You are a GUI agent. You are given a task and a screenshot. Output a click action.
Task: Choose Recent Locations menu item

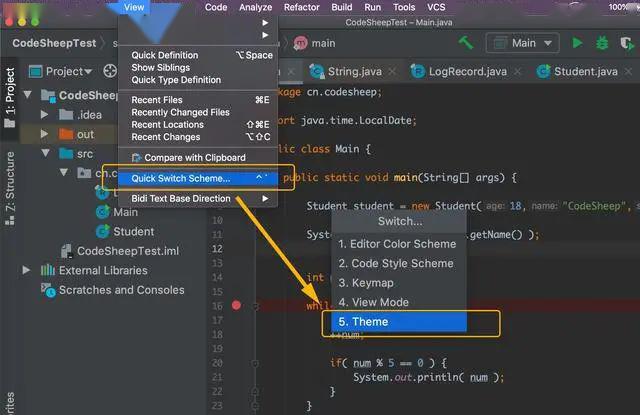click(x=198, y=124)
